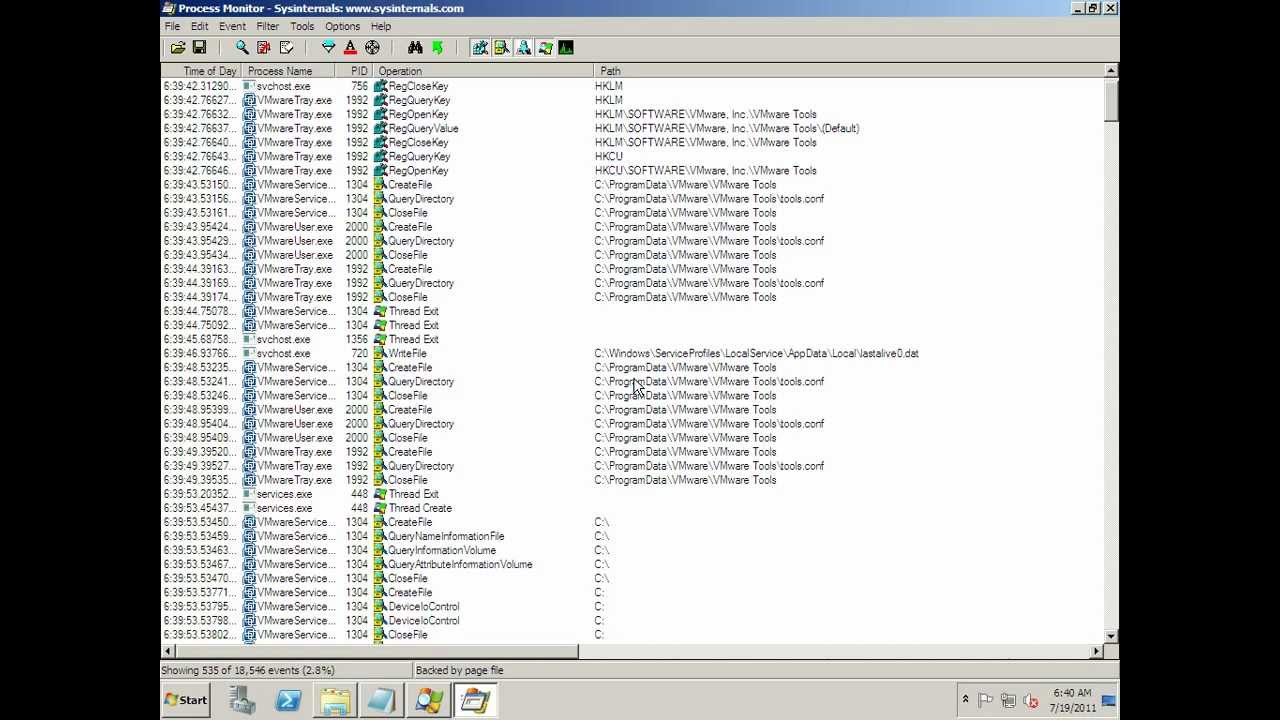Toggle event capture with the magnifier icon

tap(242, 47)
